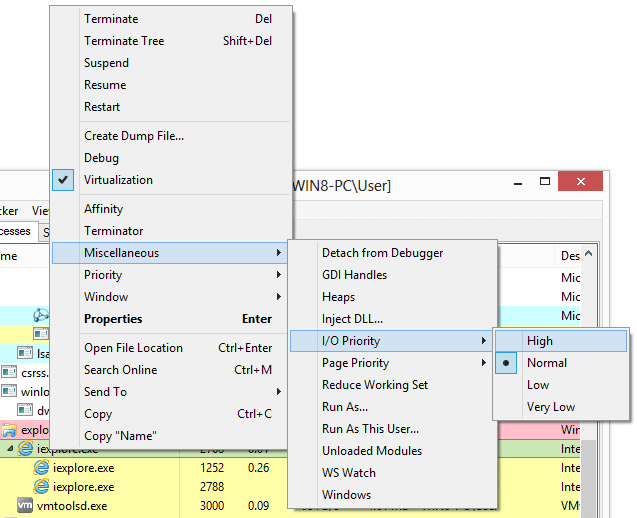This screenshot has width=637, height=518.
Task: Expand the Miscellaneous submenu
Action: (x=170, y=253)
